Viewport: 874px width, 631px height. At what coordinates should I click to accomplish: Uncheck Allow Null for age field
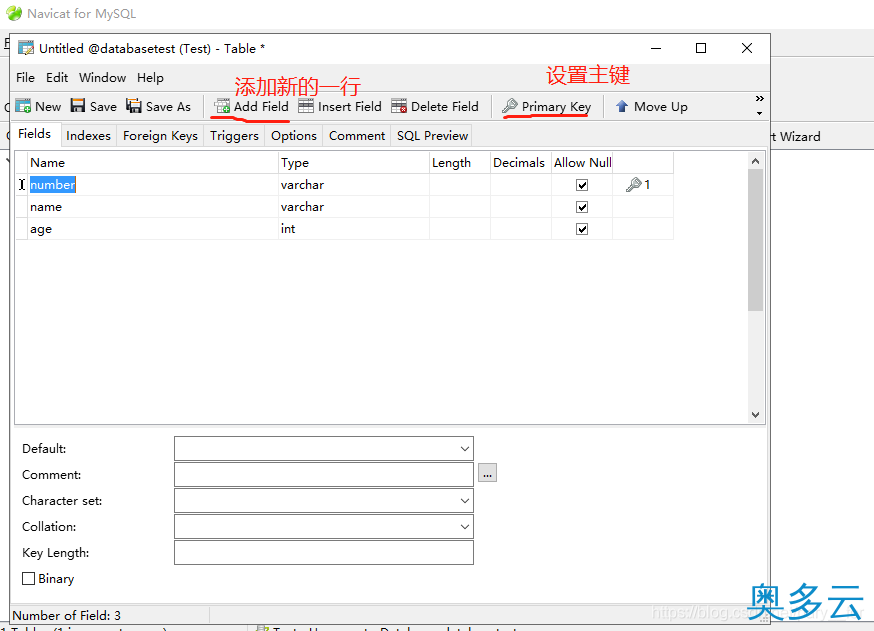click(x=582, y=229)
